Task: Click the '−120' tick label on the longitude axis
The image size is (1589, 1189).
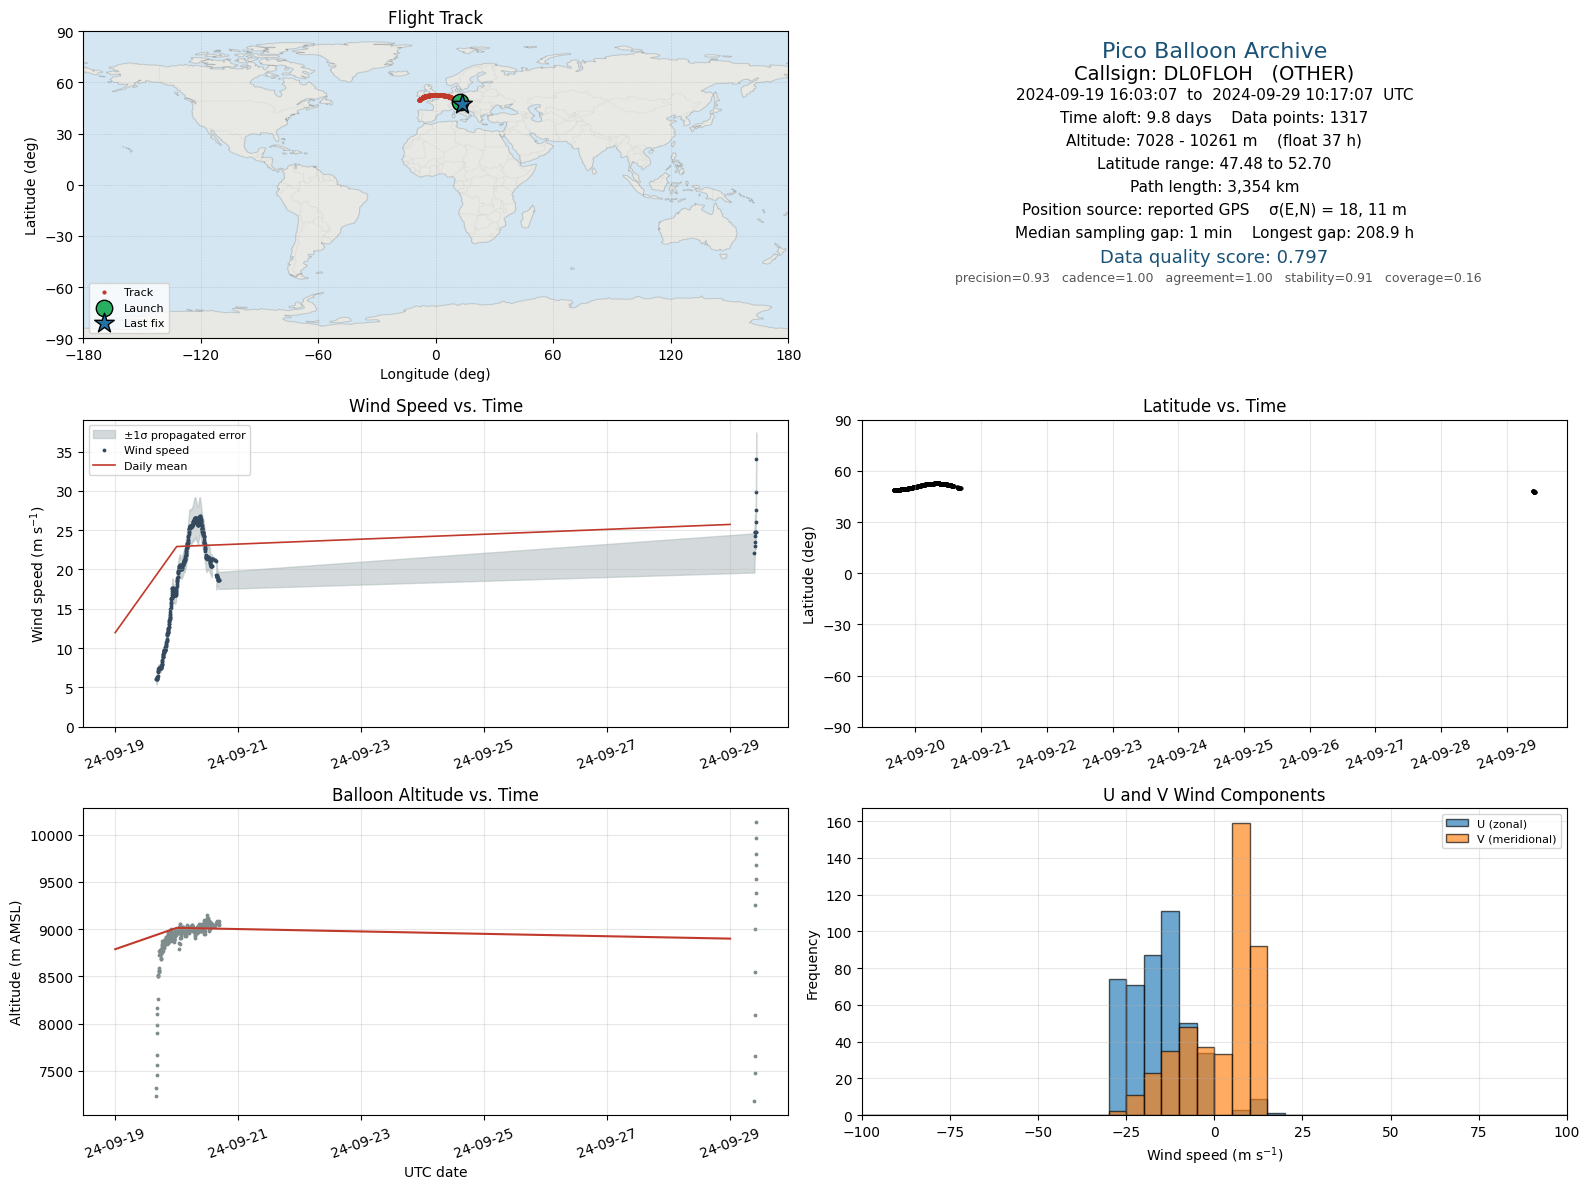Action: (200, 355)
